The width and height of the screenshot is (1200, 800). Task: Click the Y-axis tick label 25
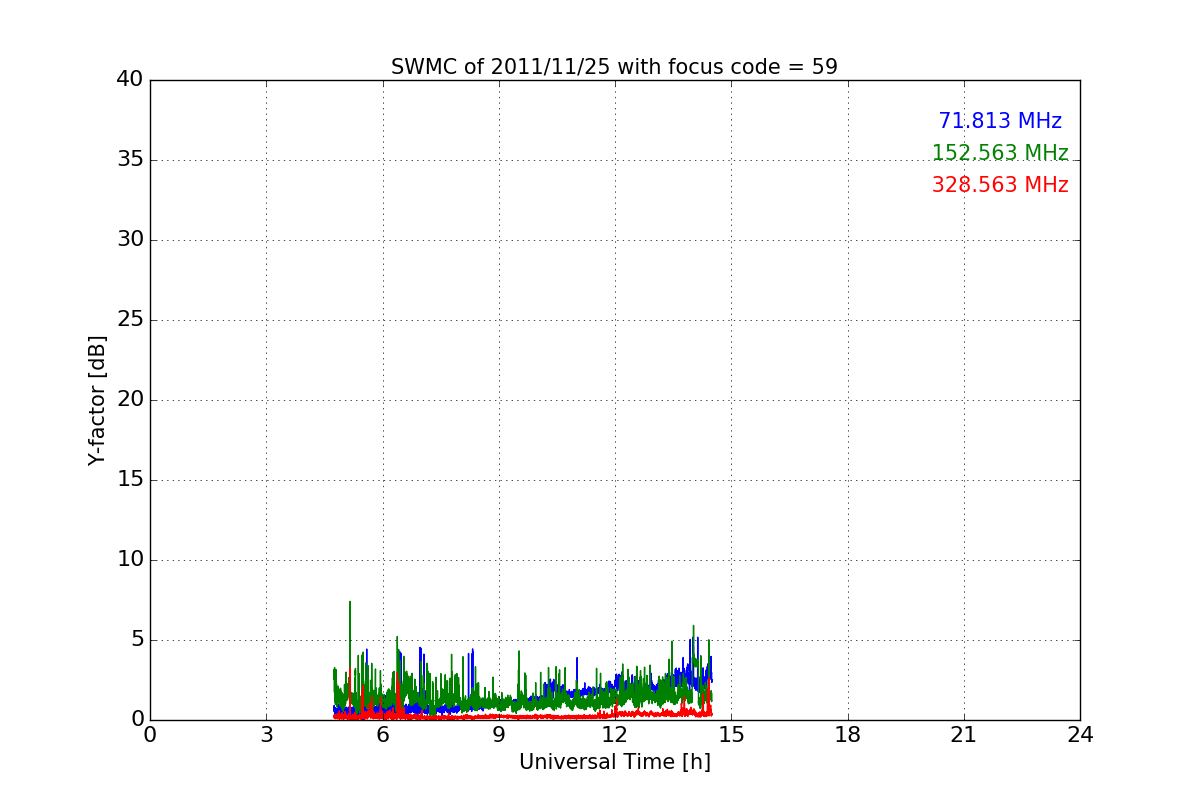click(x=130, y=320)
